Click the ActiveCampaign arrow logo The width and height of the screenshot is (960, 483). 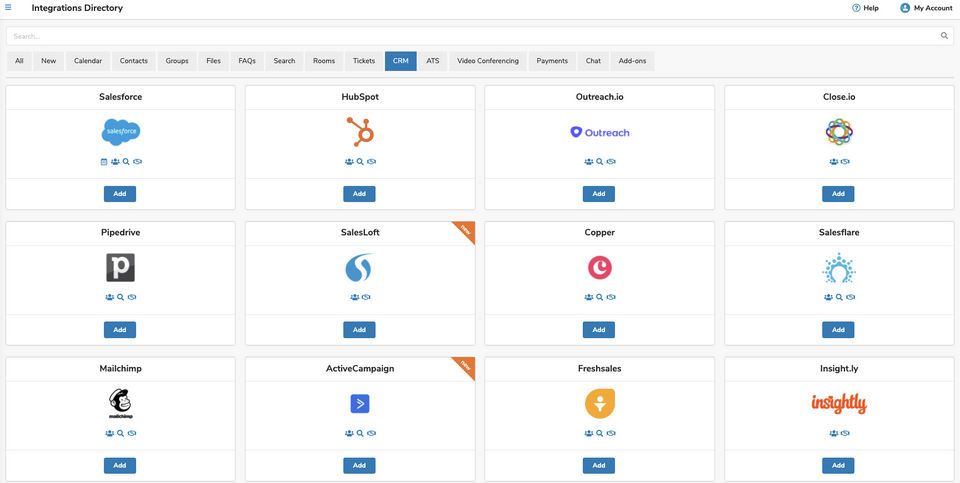coord(360,403)
